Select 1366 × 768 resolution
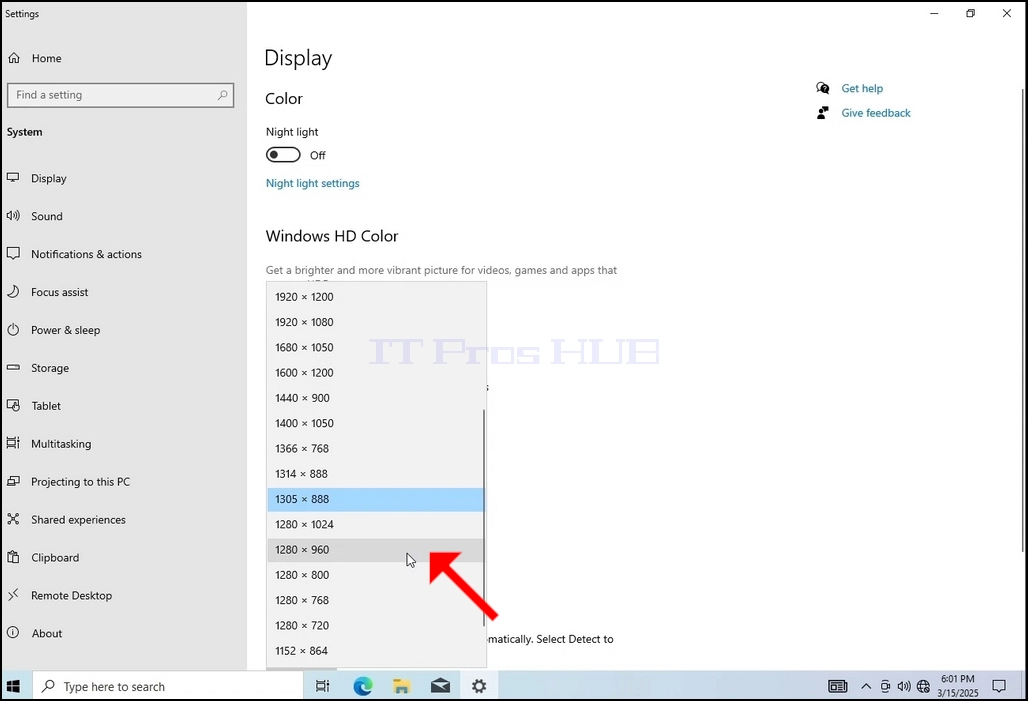 [375, 449]
